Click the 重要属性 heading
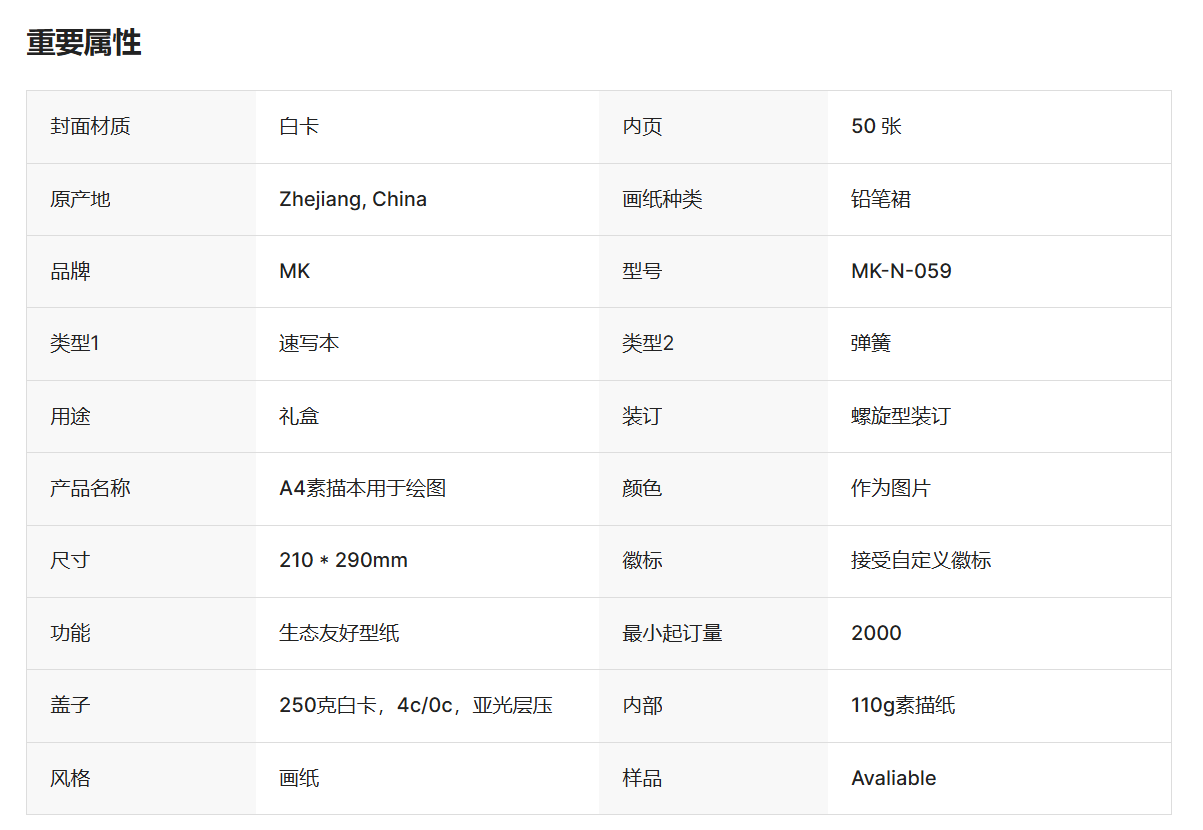 pos(84,43)
